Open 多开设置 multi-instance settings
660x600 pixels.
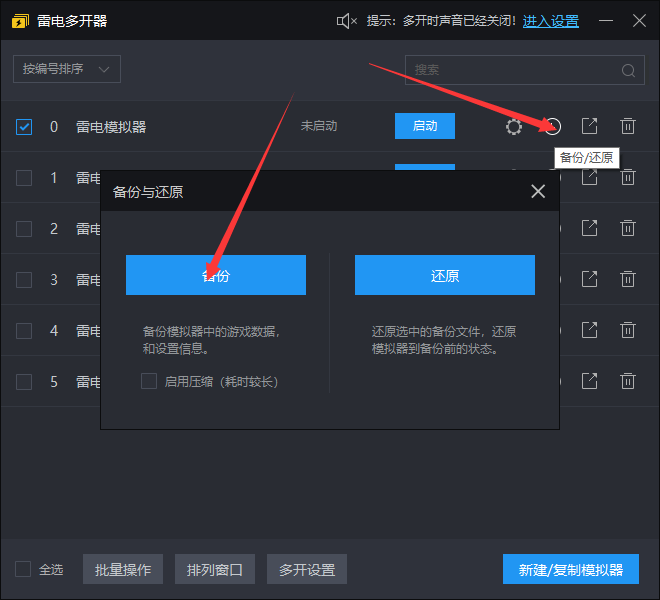tap(307, 569)
